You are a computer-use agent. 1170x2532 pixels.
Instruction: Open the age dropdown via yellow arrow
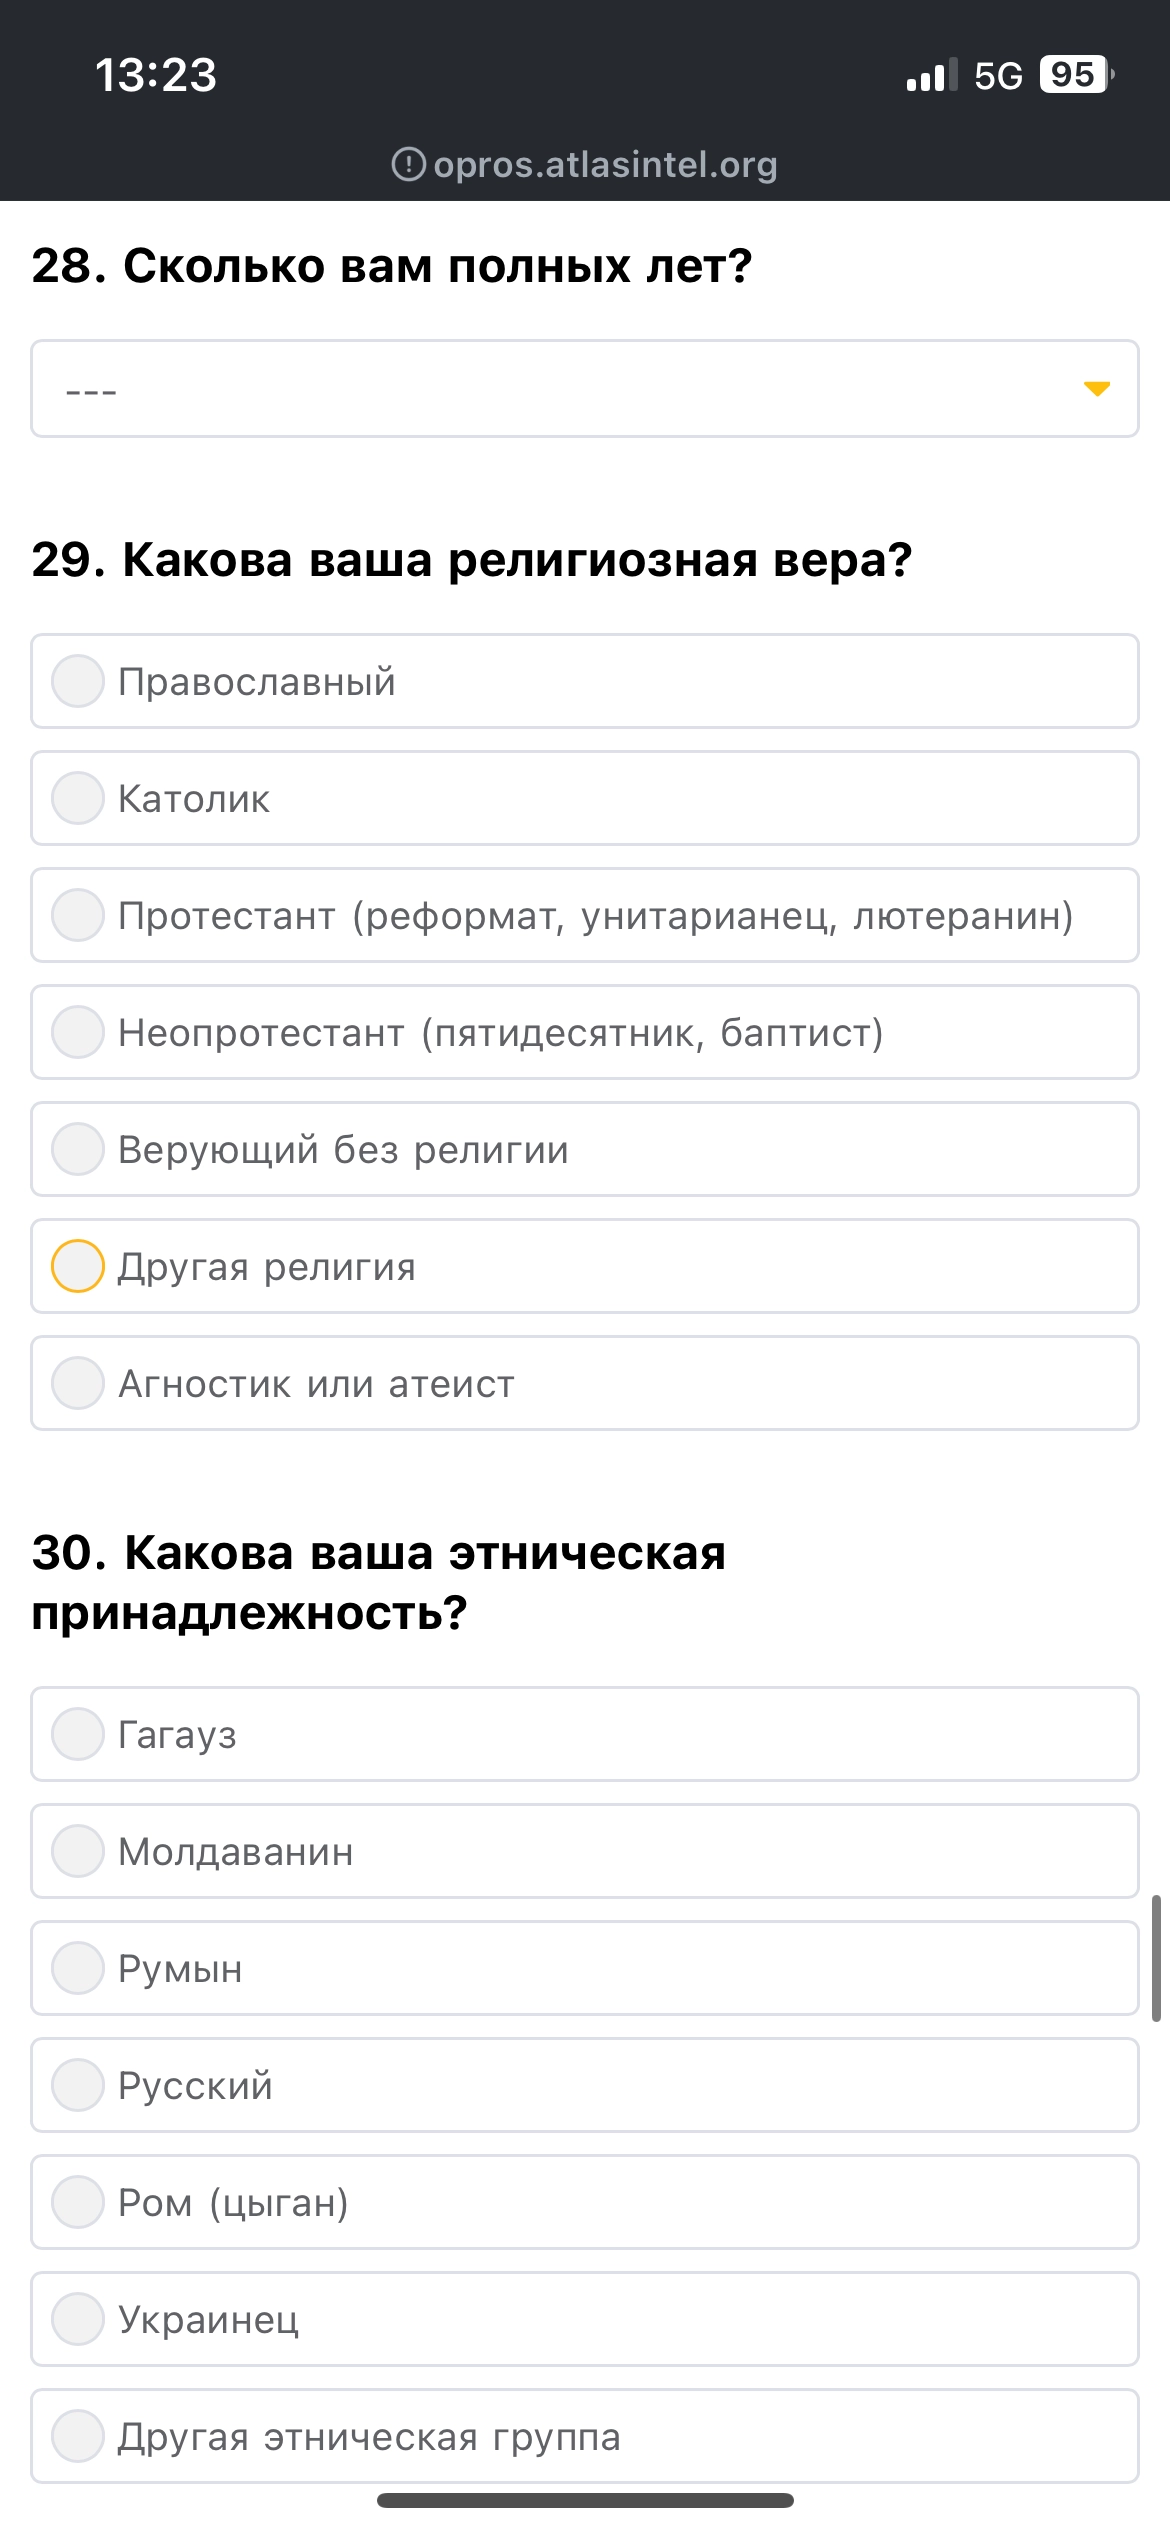1097,389
